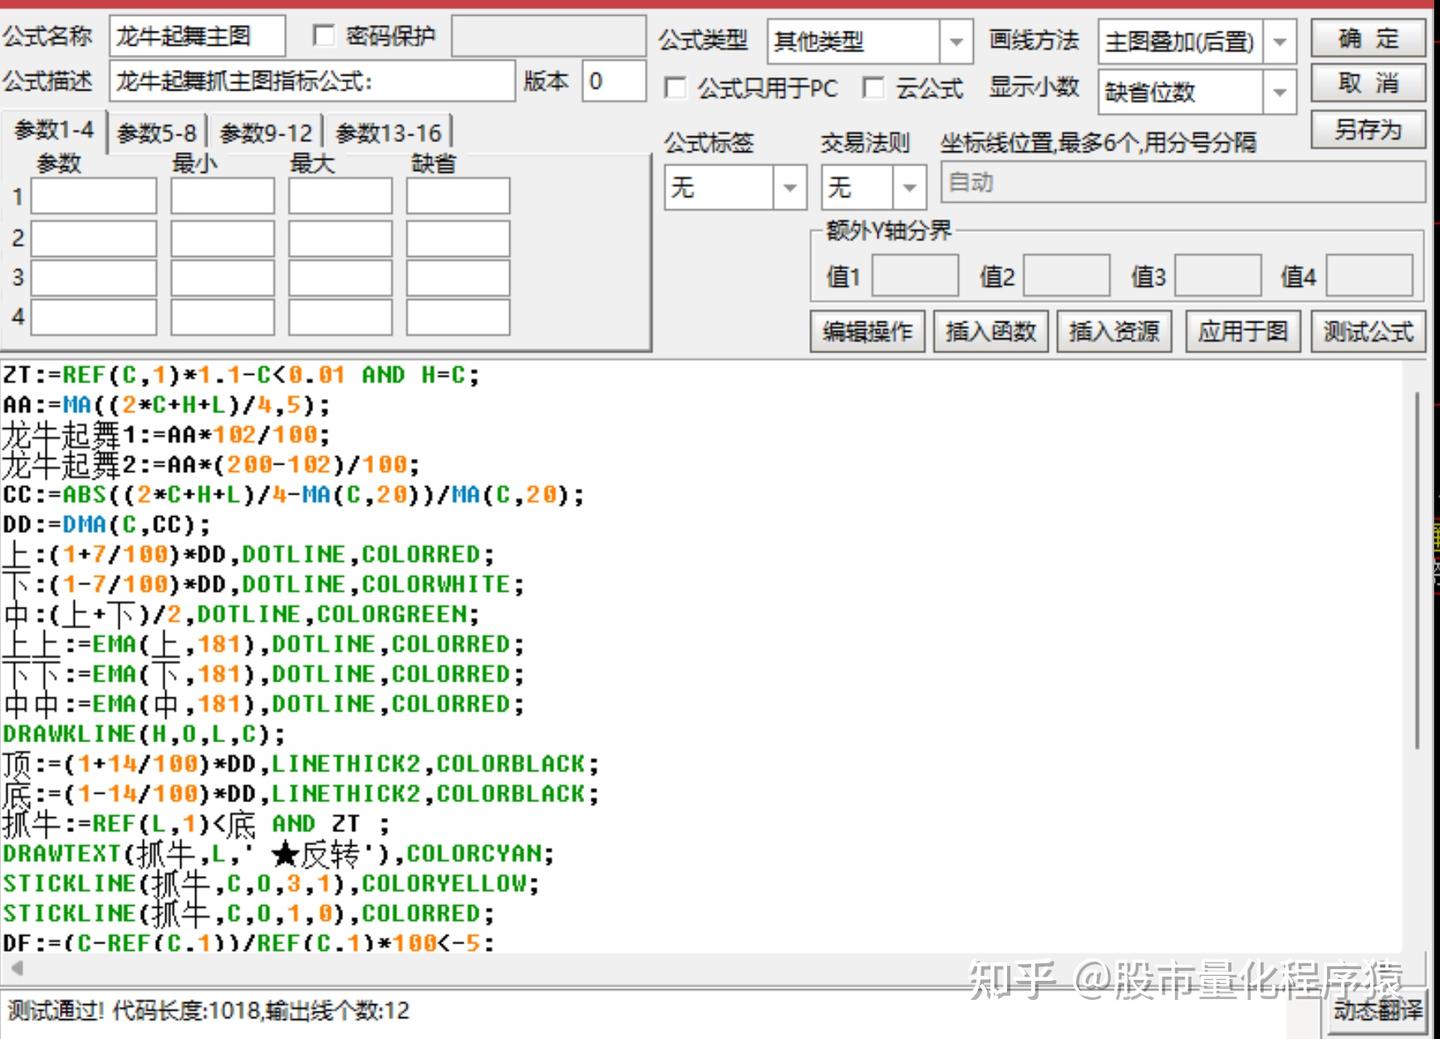Click the 插入资源 button

pos(1114,331)
